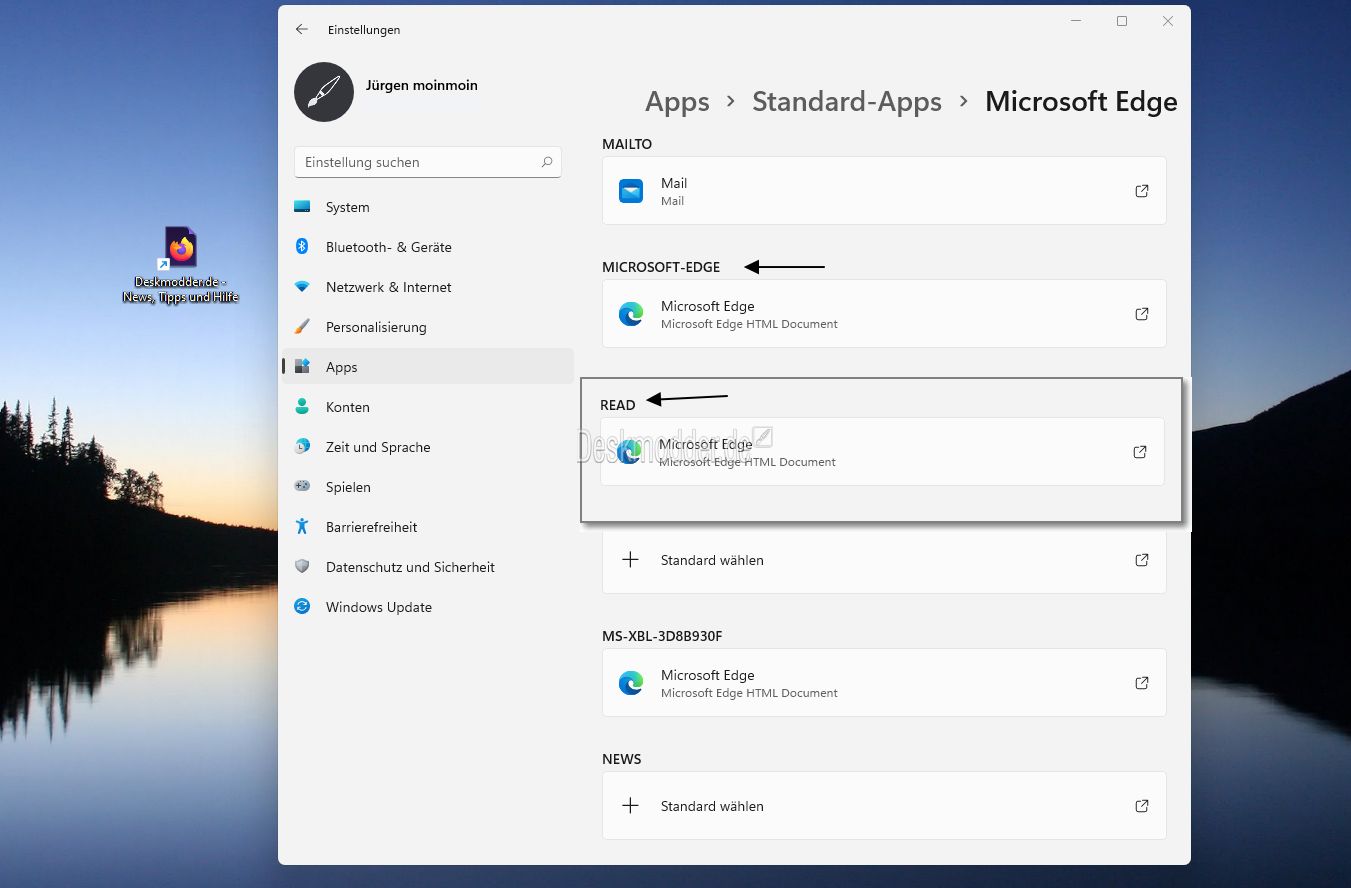Screen dimensions: 1351x888
Task: Click the Konten person icon
Action: (x=302, y=407)
